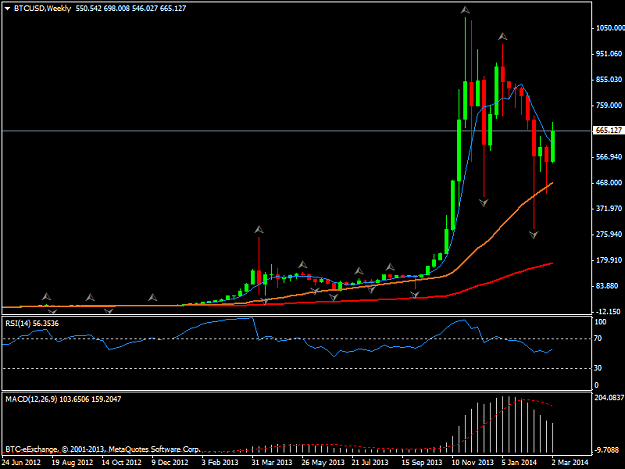The width and height of the screenshot is (625, 469).
Task: Click the 759.000 price scale label
Action: click(609, 105)
